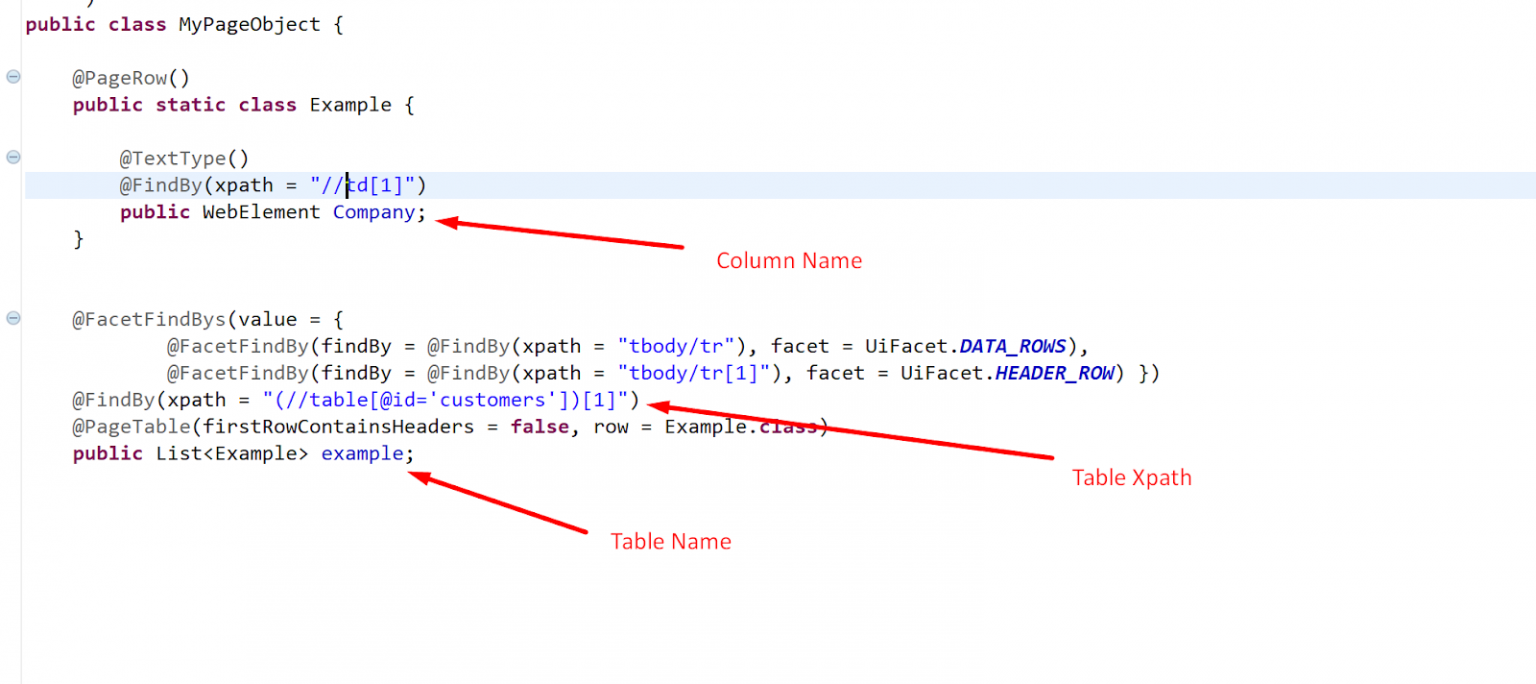
Task: Click the example list variable name
Action: [x=362, y=453]
